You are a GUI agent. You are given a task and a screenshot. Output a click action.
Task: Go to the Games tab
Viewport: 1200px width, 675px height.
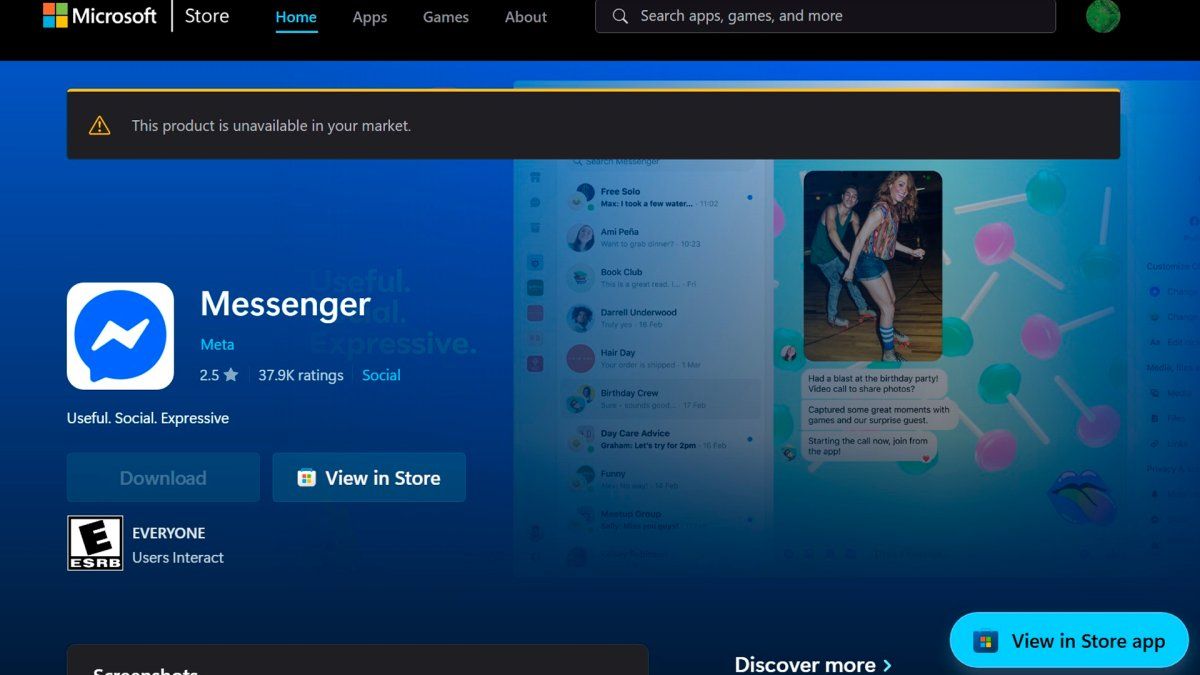[445, 17]
